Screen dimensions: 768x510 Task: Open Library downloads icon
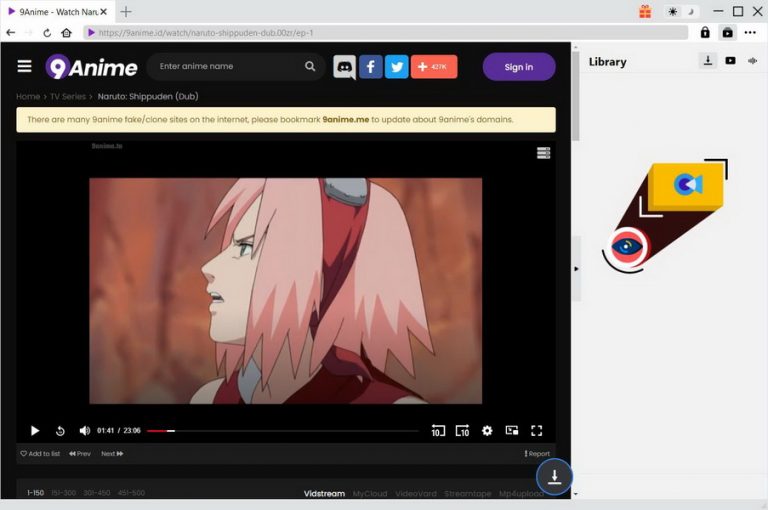[708, 61]
